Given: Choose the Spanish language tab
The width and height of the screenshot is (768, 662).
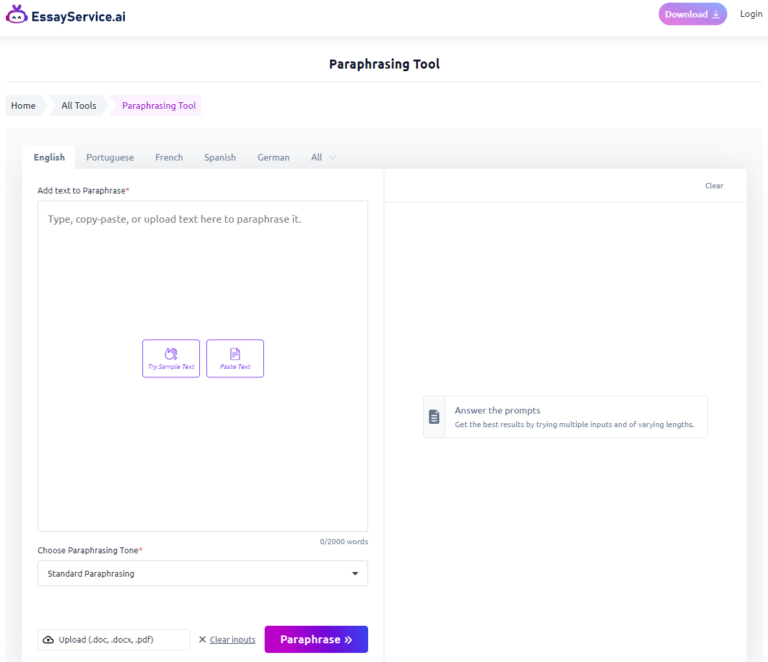Looking at the screenshot, I should [220, 158].
